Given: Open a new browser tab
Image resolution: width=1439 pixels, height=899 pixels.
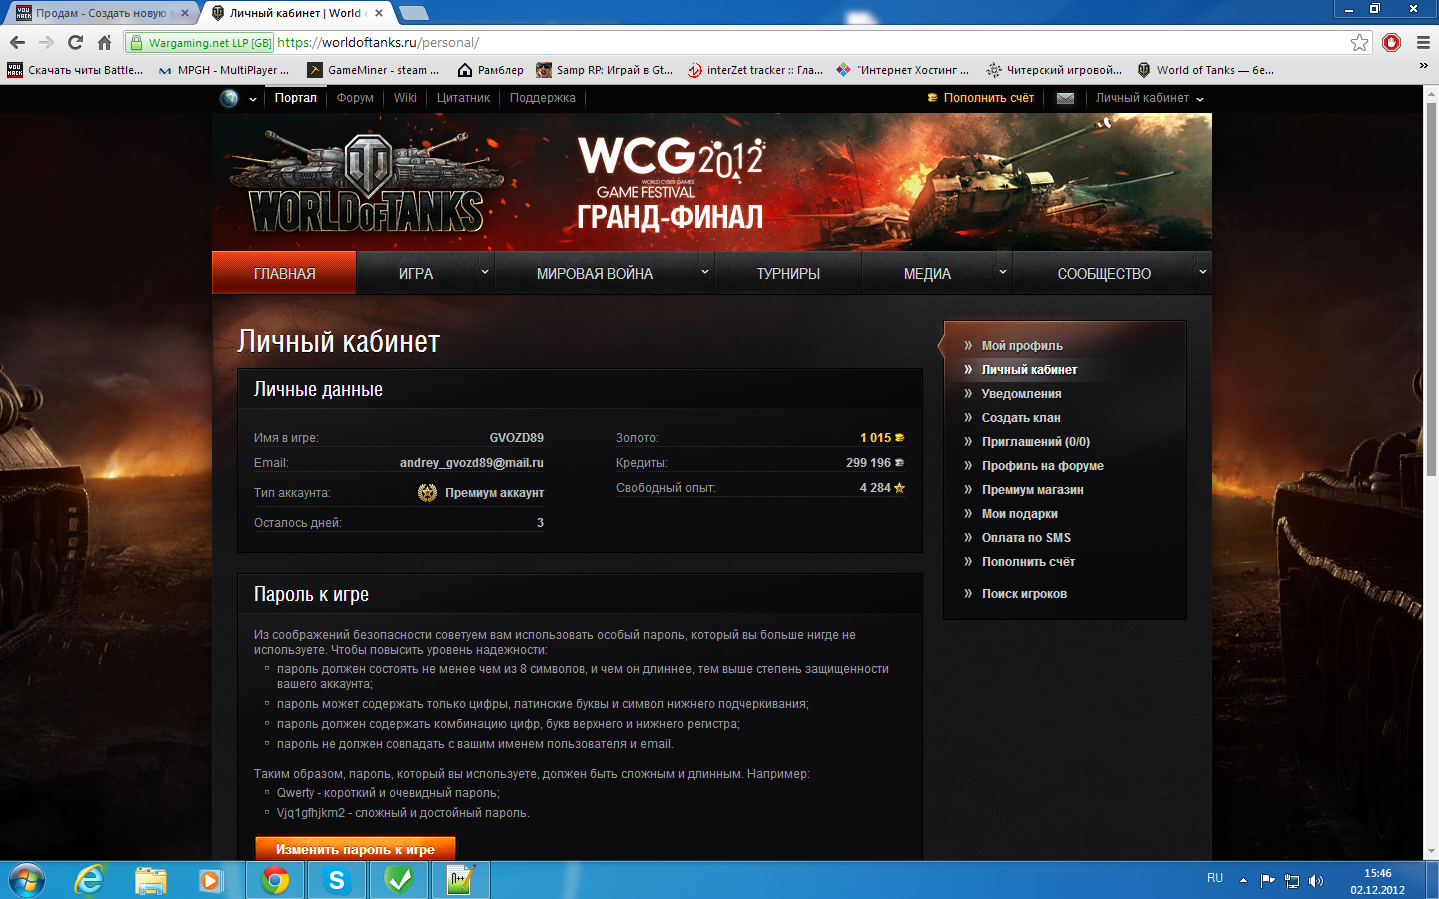Looking at the screenshot, I should pos(412,13).
